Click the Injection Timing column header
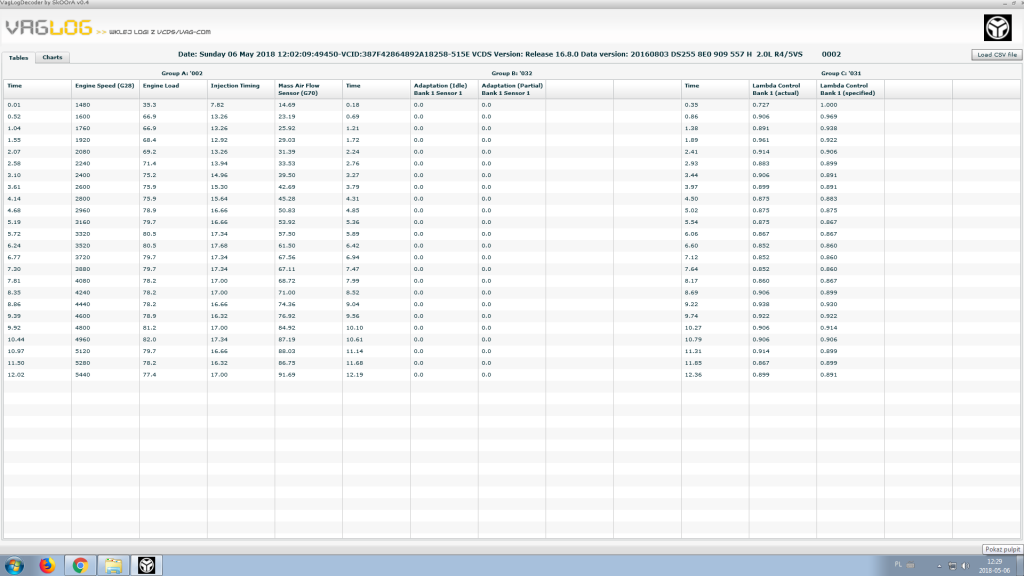This screenshot has height=576, width=1024. coord(235,86)
